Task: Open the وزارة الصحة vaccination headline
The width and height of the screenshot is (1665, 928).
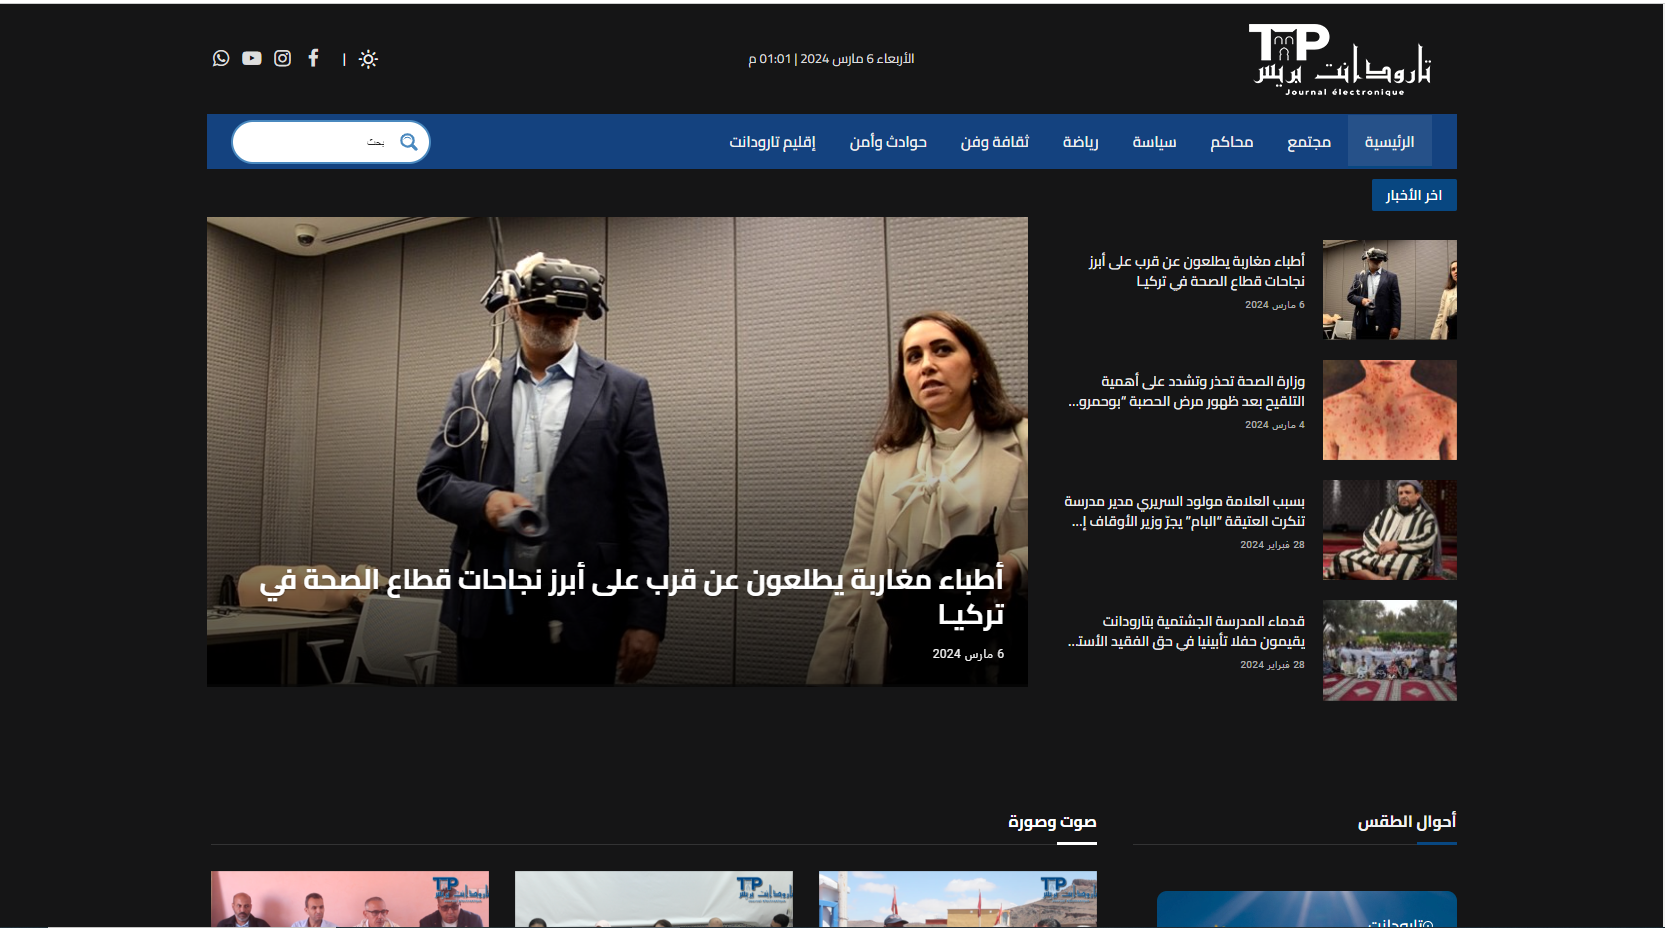Action: [x=1187, y=391]
